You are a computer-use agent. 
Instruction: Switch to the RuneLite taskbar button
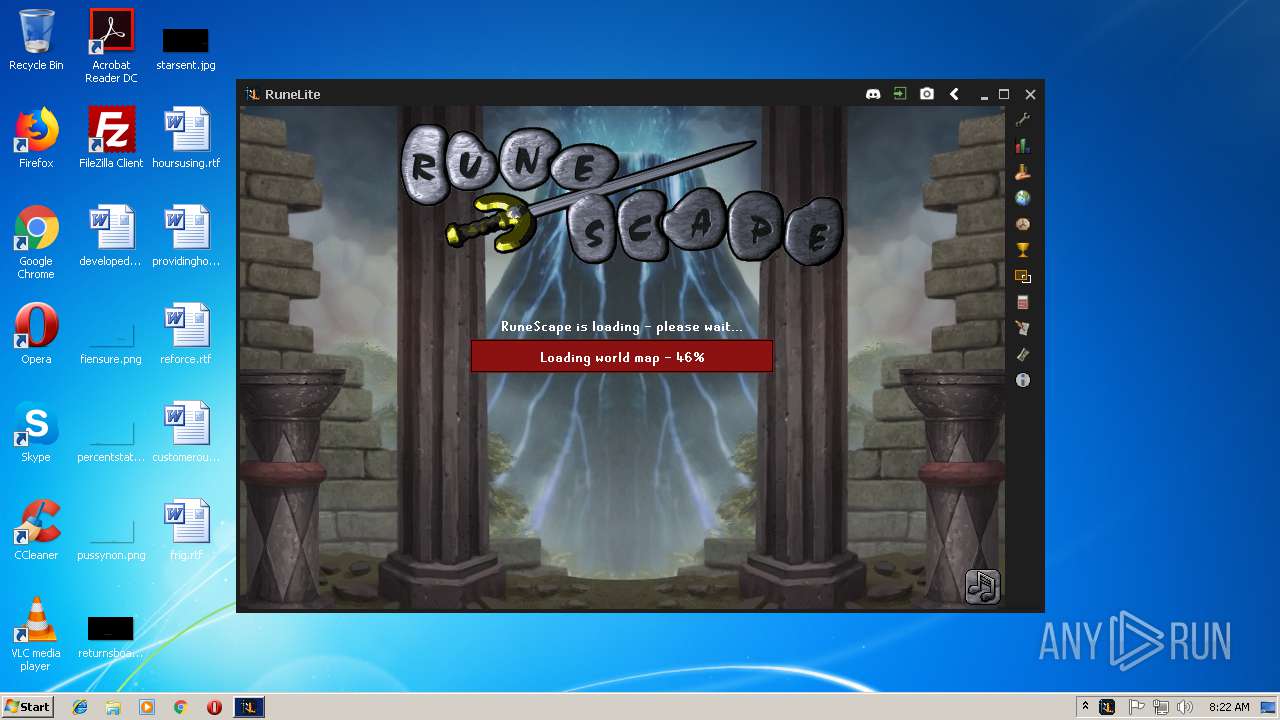click(249, 707)
